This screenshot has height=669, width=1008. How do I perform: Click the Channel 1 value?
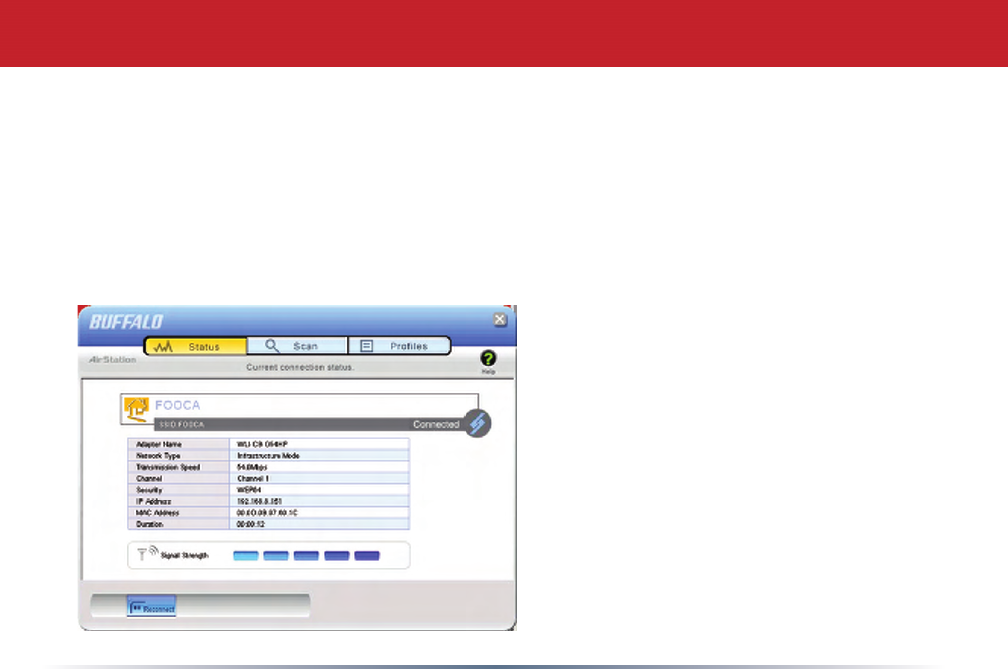coord(253,479)
